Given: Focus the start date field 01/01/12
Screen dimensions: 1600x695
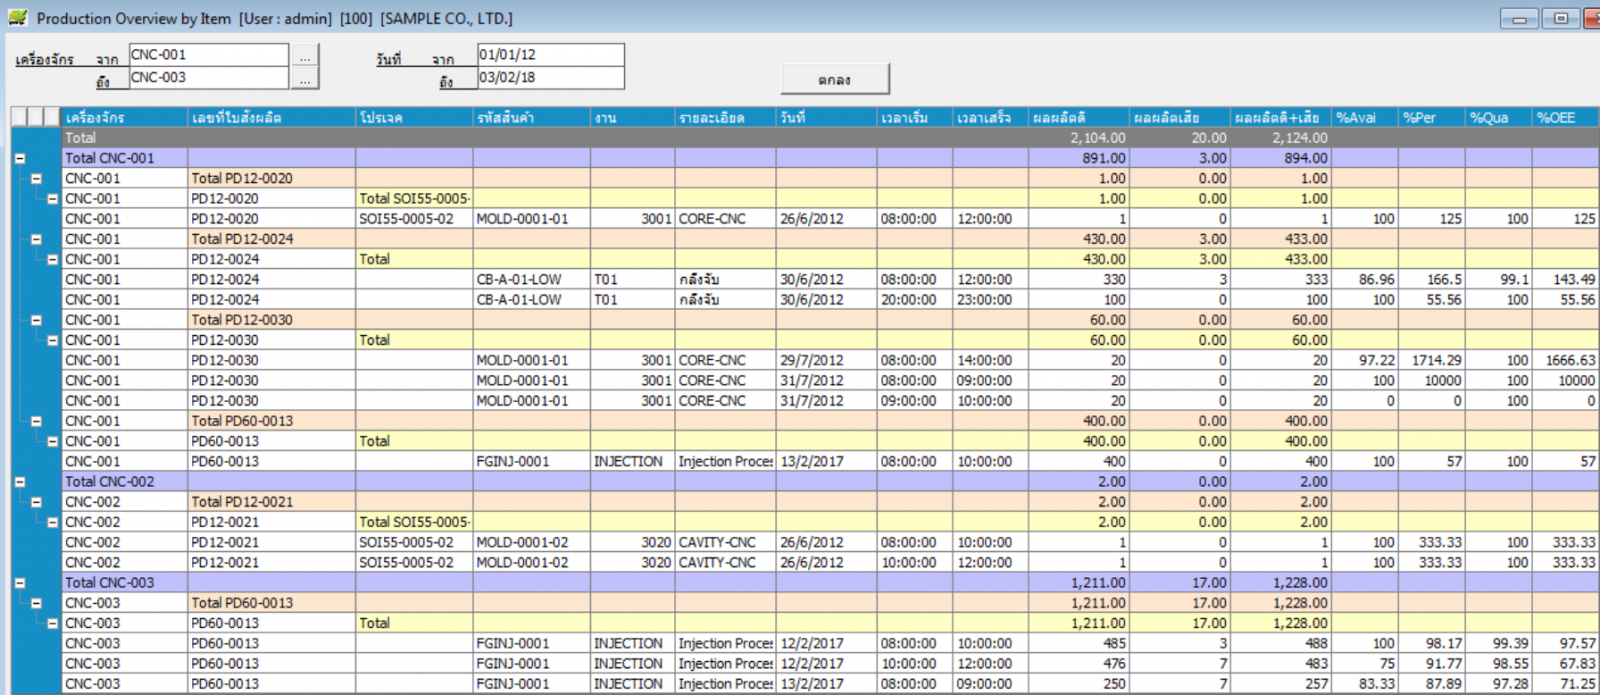Looking at the screenshot, I should click(551, 55).
